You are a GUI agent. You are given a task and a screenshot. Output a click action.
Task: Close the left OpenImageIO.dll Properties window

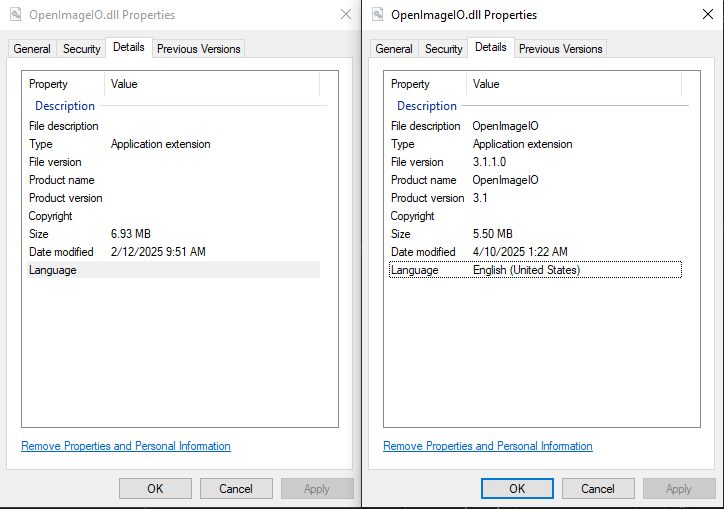[x=345, y=15]
